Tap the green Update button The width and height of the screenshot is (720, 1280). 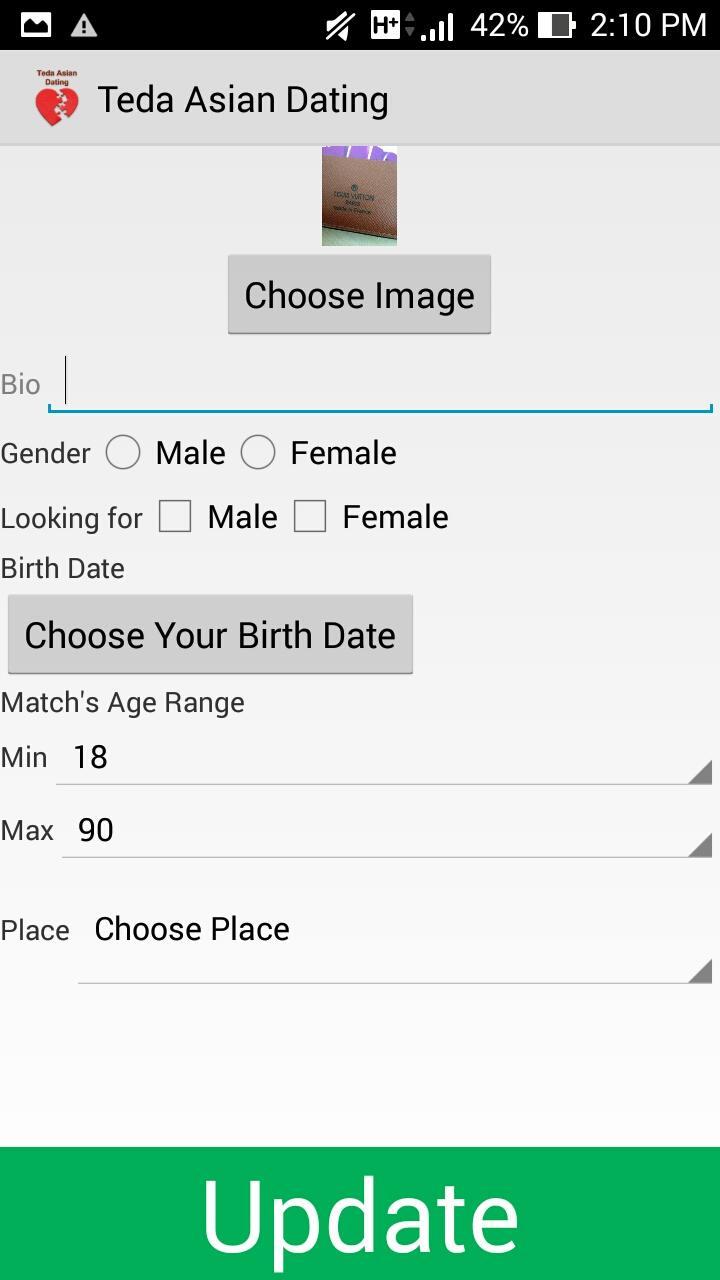pyautogui.click(x=360, y=1213)
